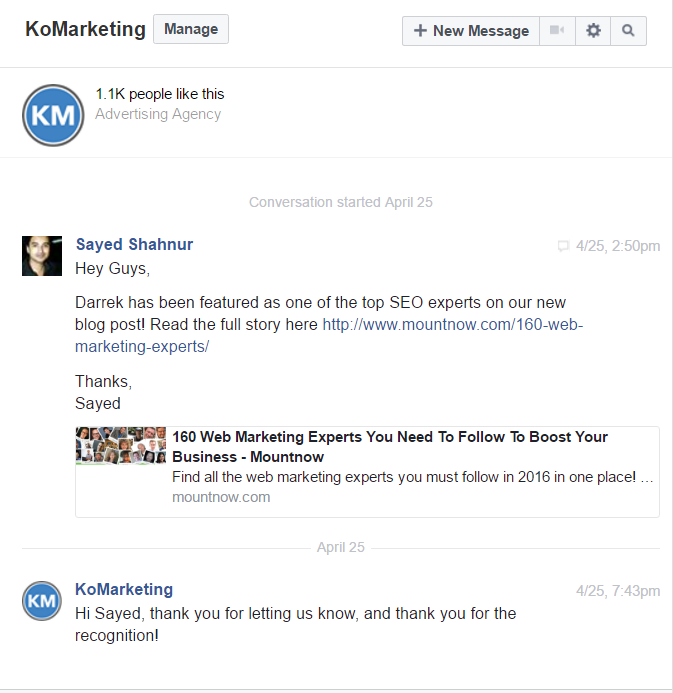Click the KoMarketing header title
This screenshot has width=673, height=693.
85,29
